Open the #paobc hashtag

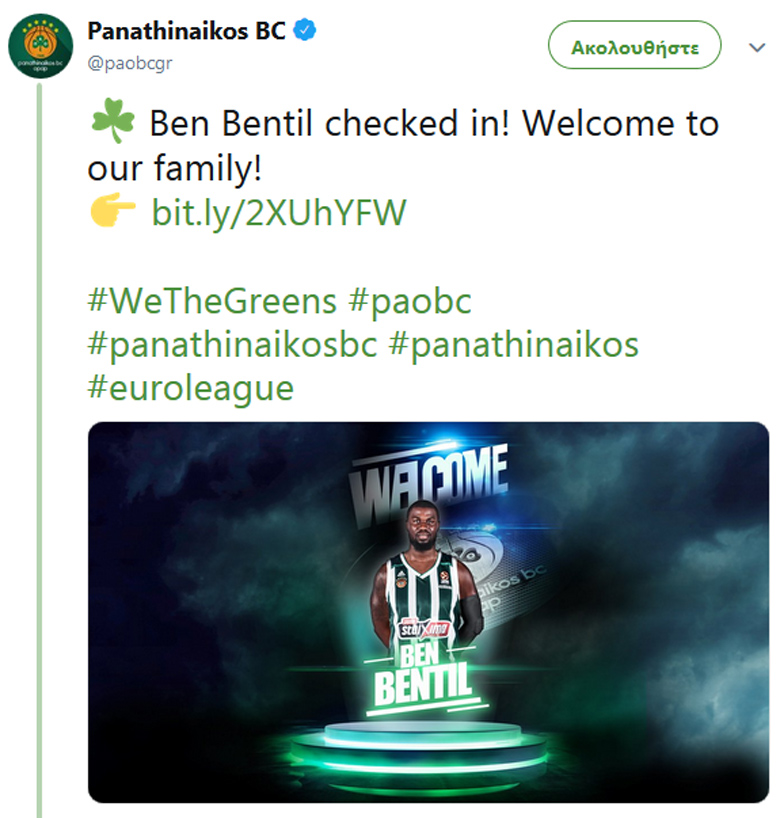point(410,301)
